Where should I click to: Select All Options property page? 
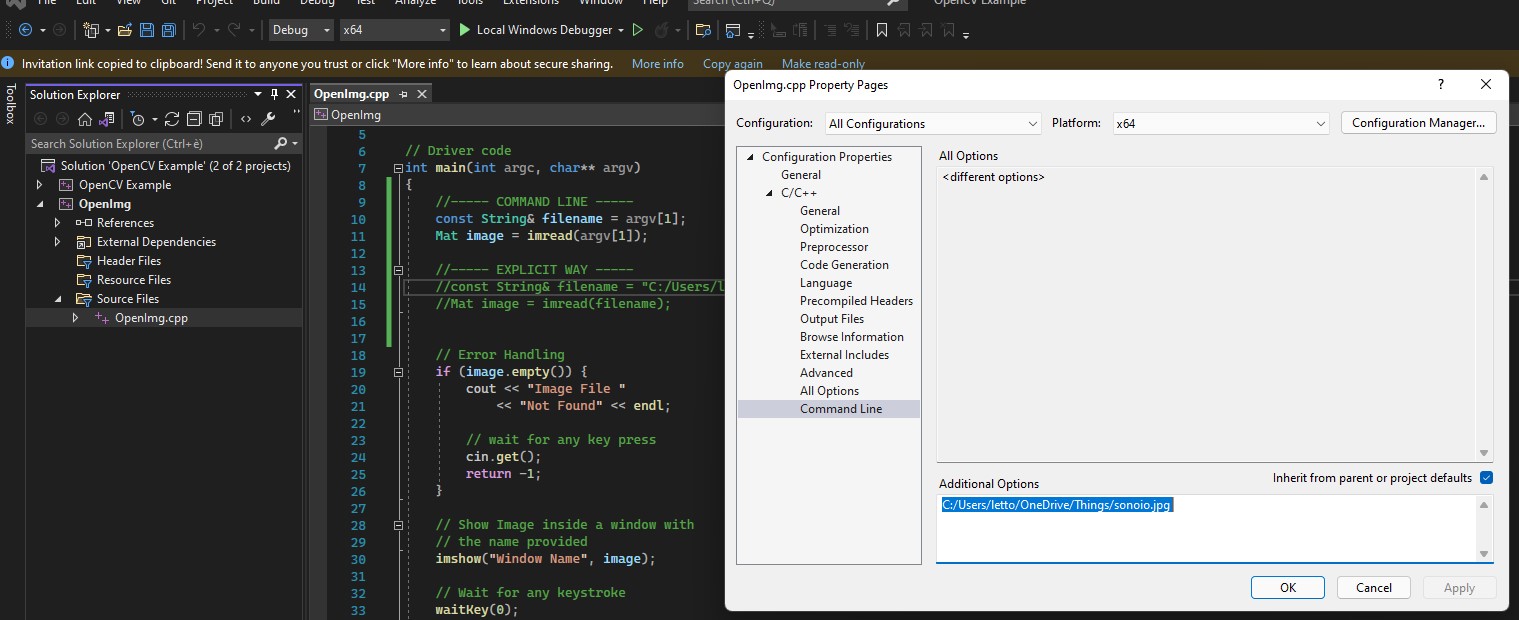pos(829,391)
